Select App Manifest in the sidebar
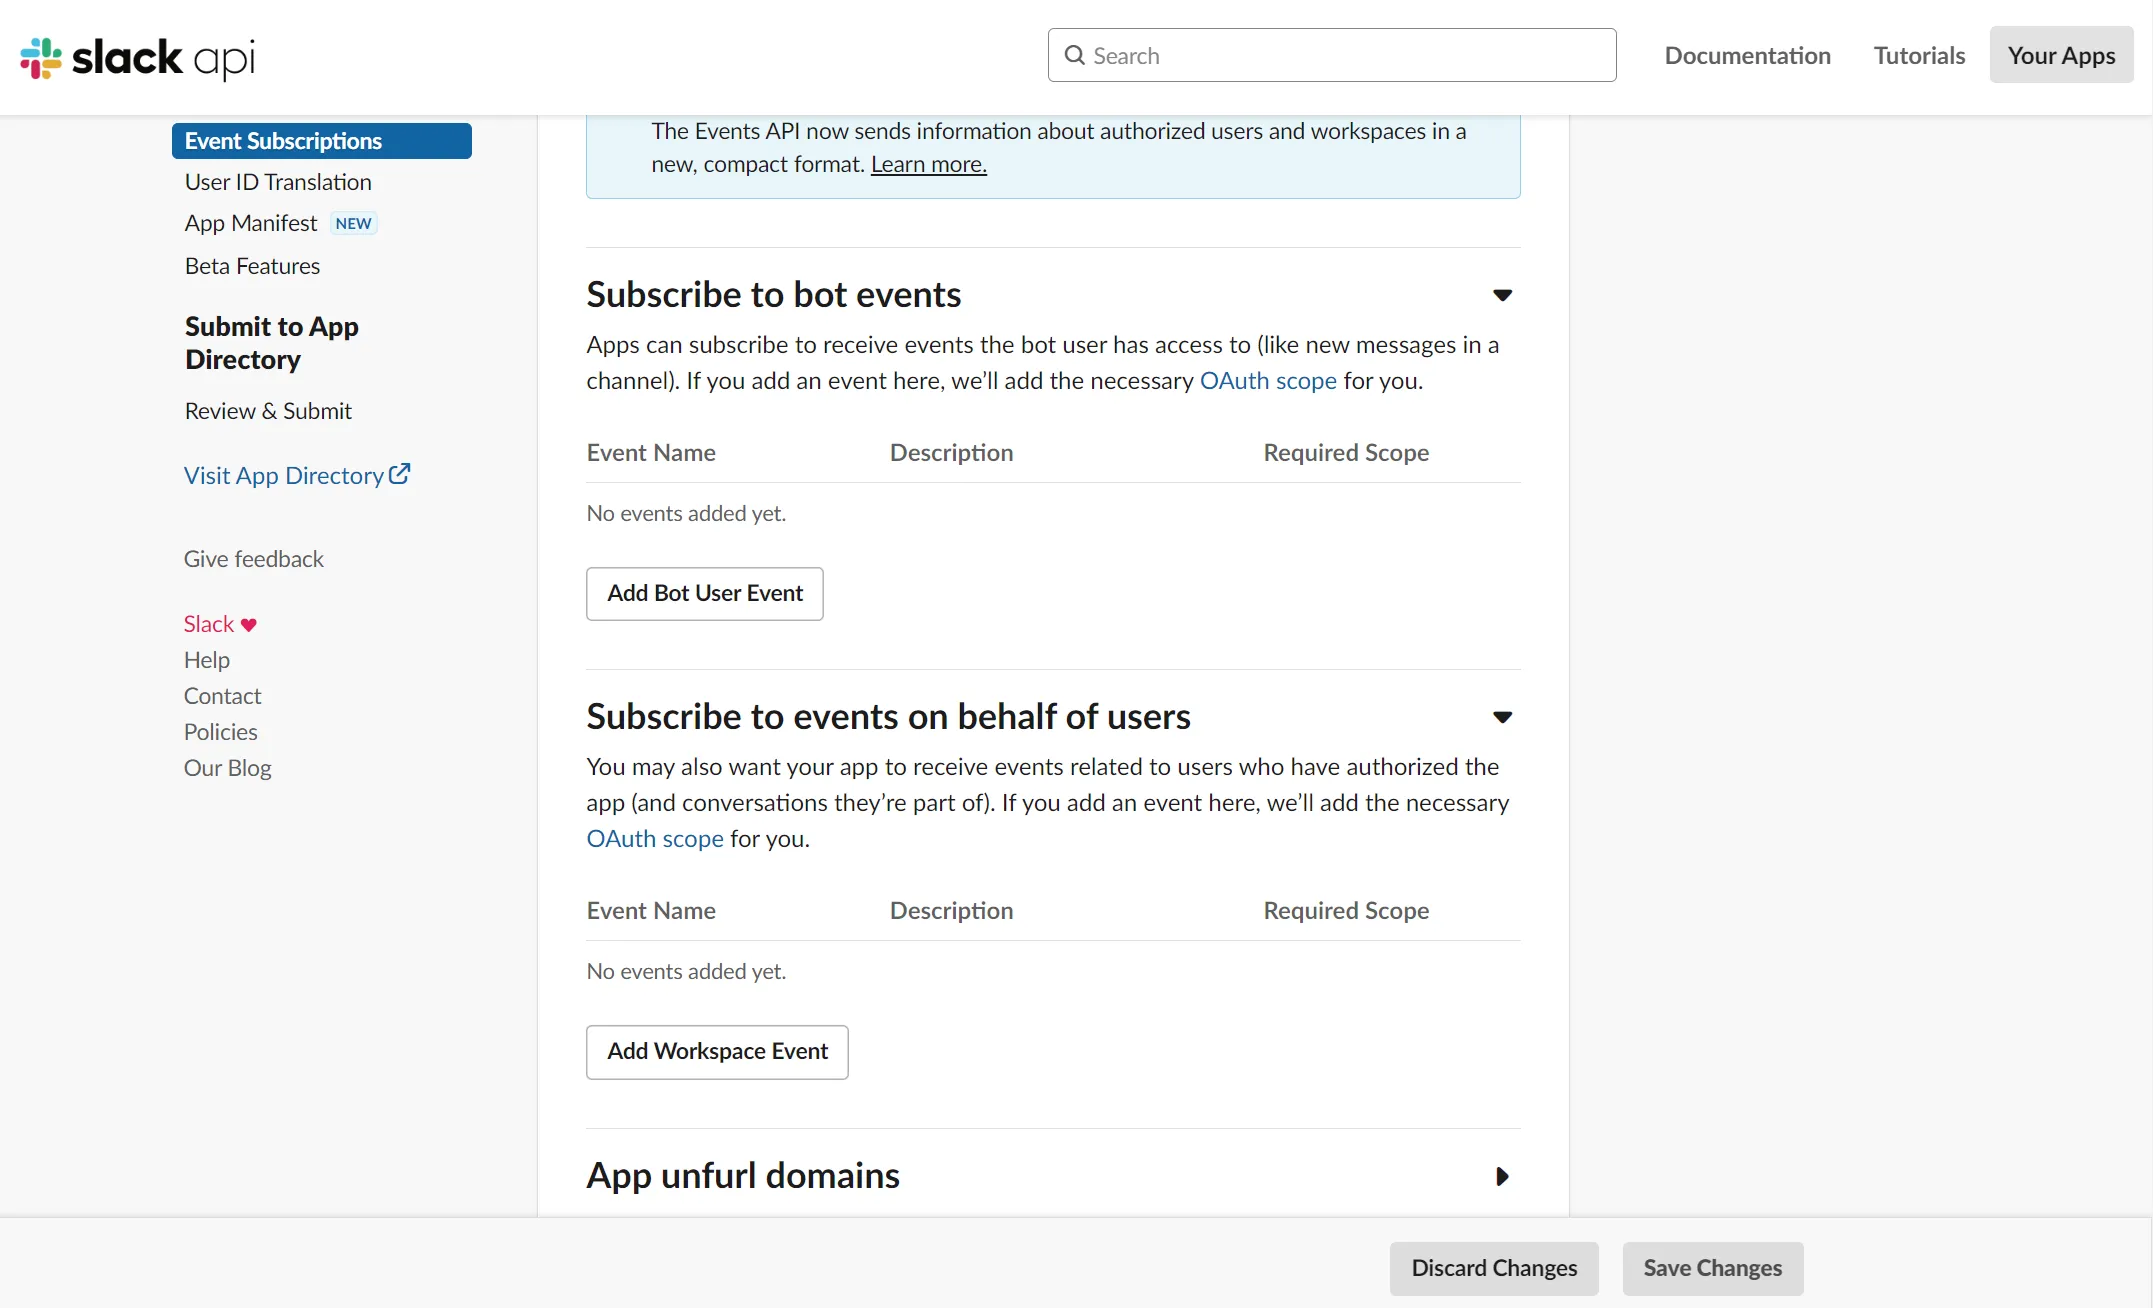Viewport: 2153px width, 1308px height. click(251, 223)
